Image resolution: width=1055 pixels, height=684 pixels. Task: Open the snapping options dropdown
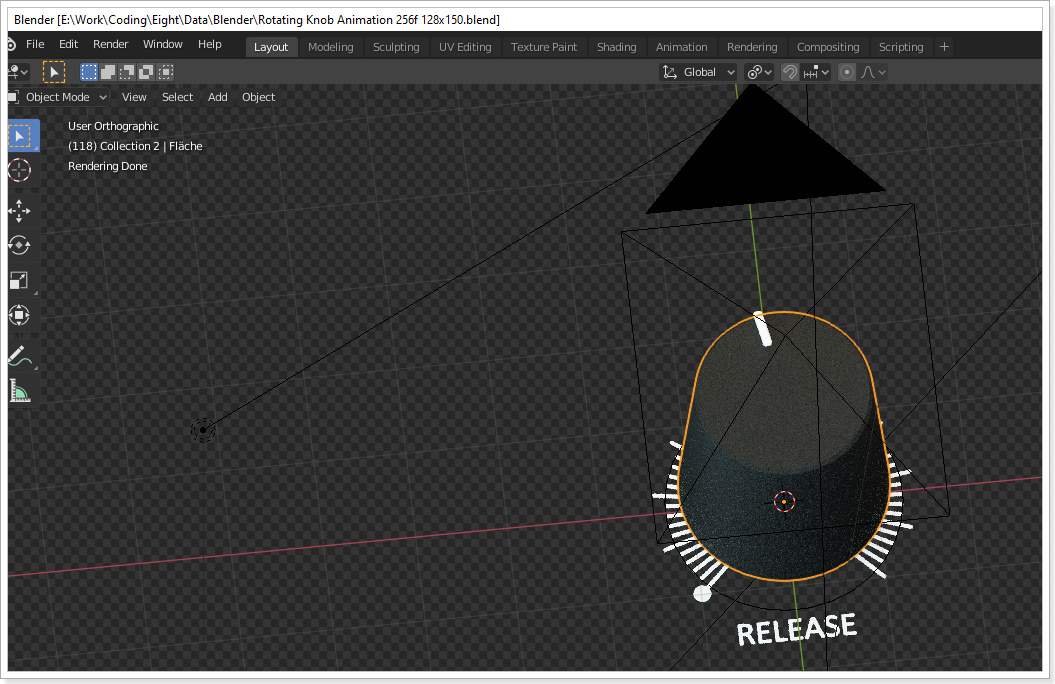[816, 72]
